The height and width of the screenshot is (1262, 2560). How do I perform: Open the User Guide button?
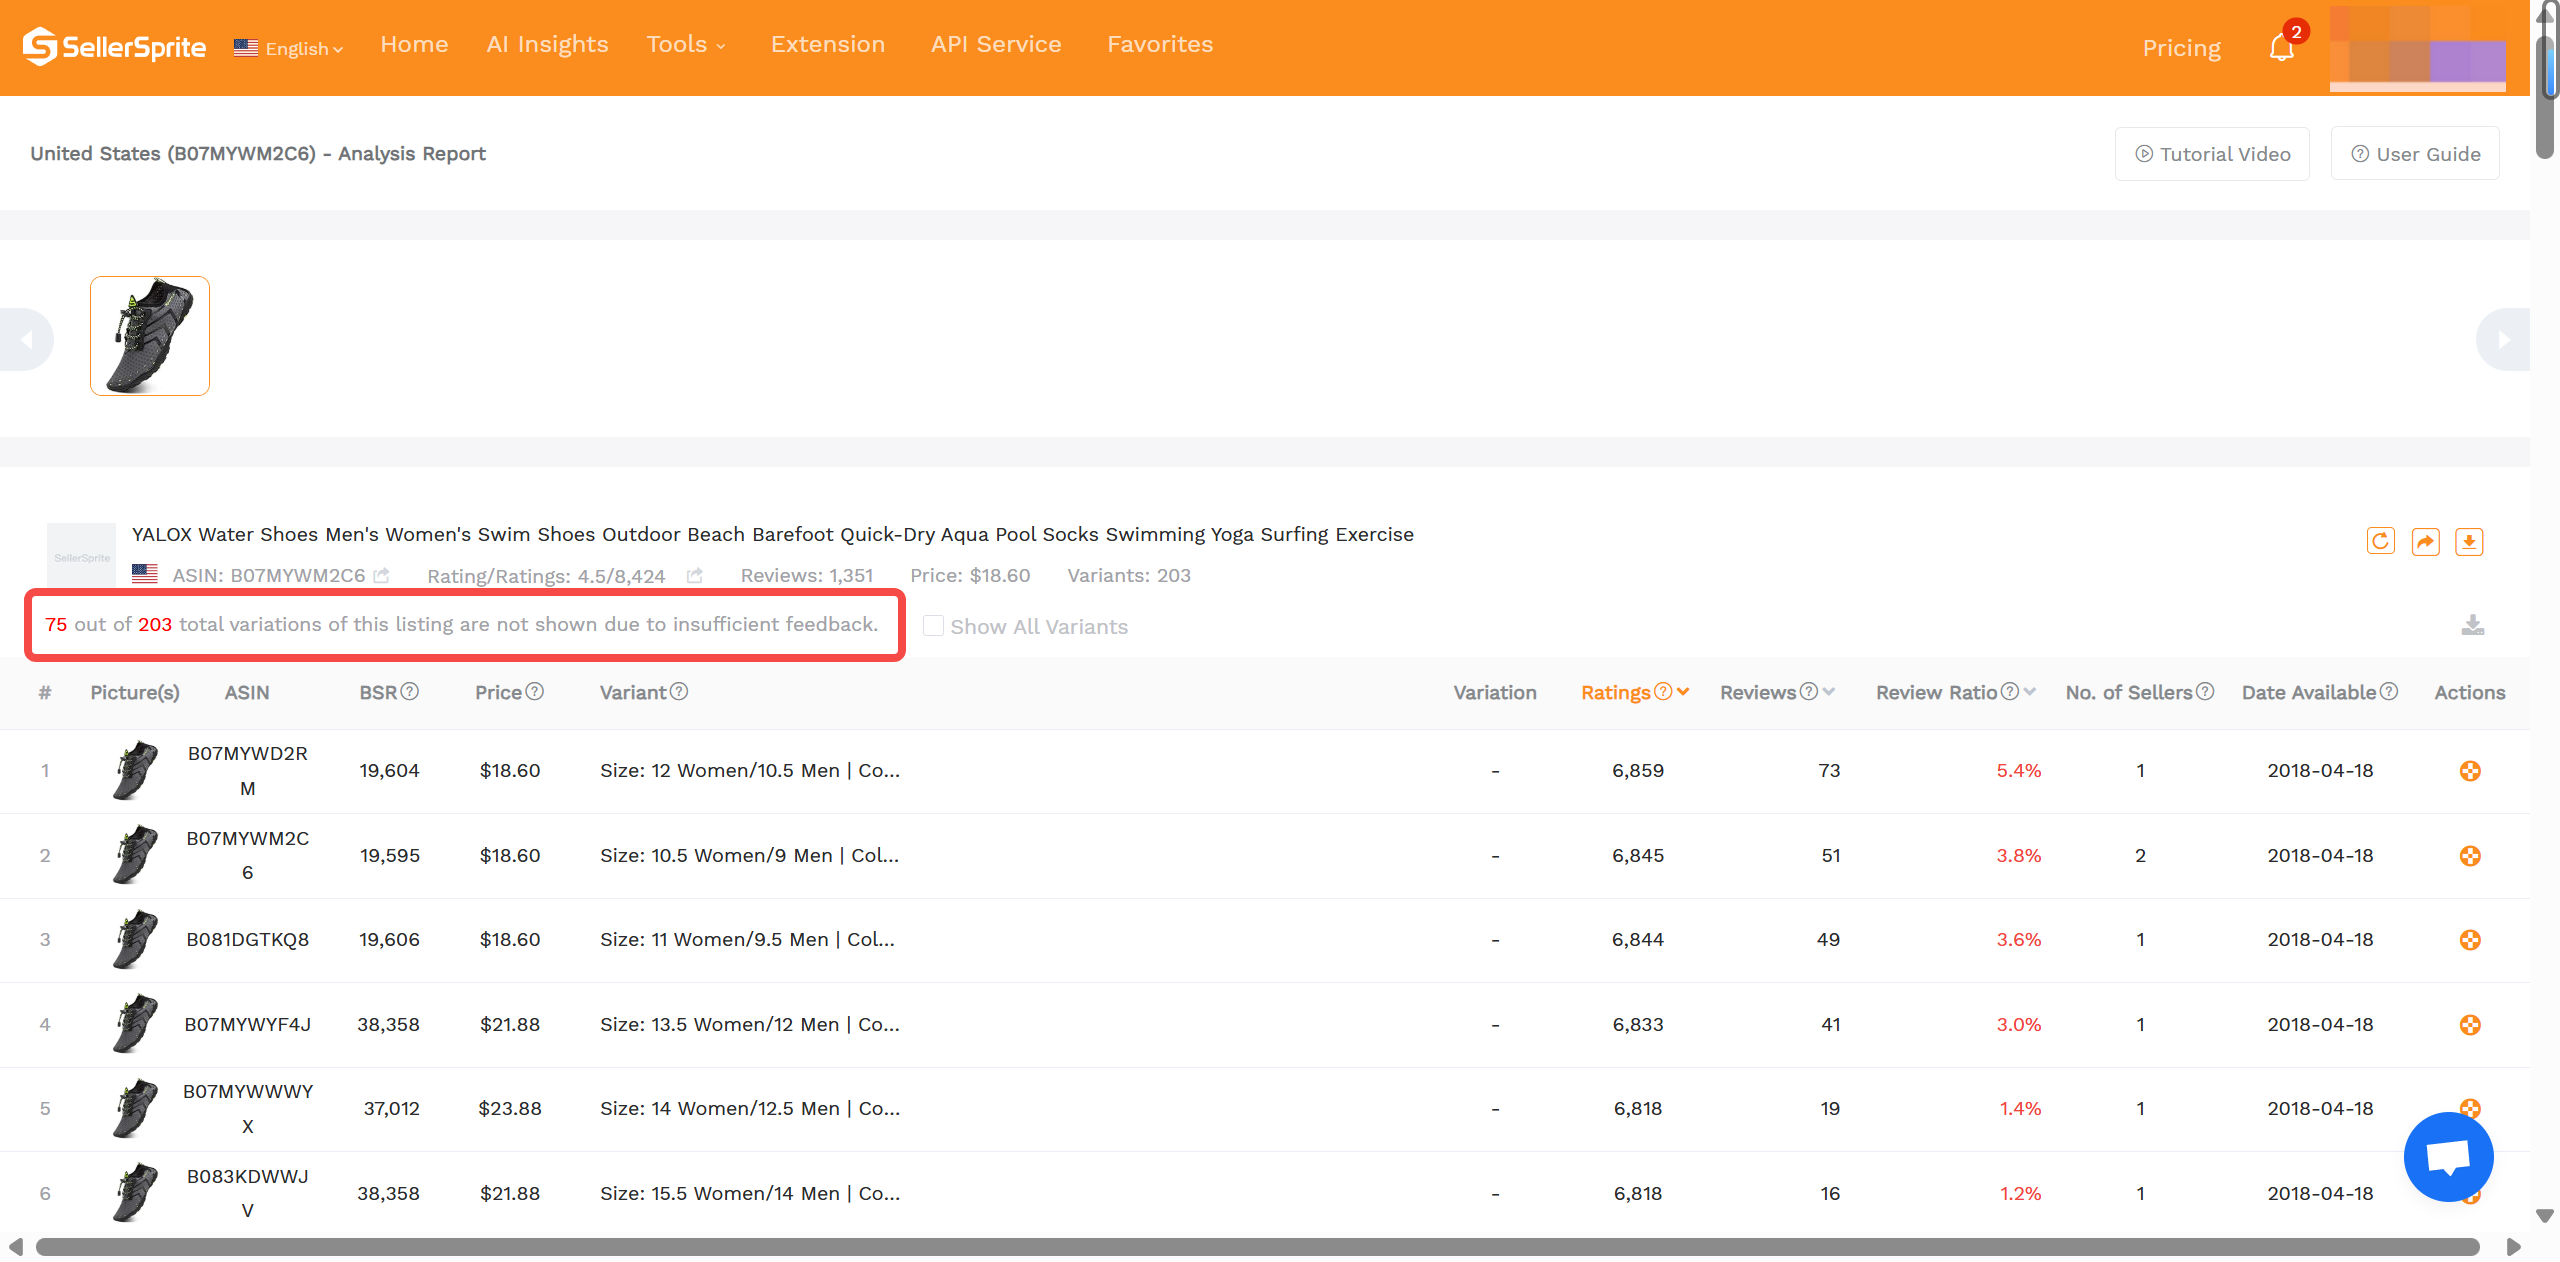2415,154
